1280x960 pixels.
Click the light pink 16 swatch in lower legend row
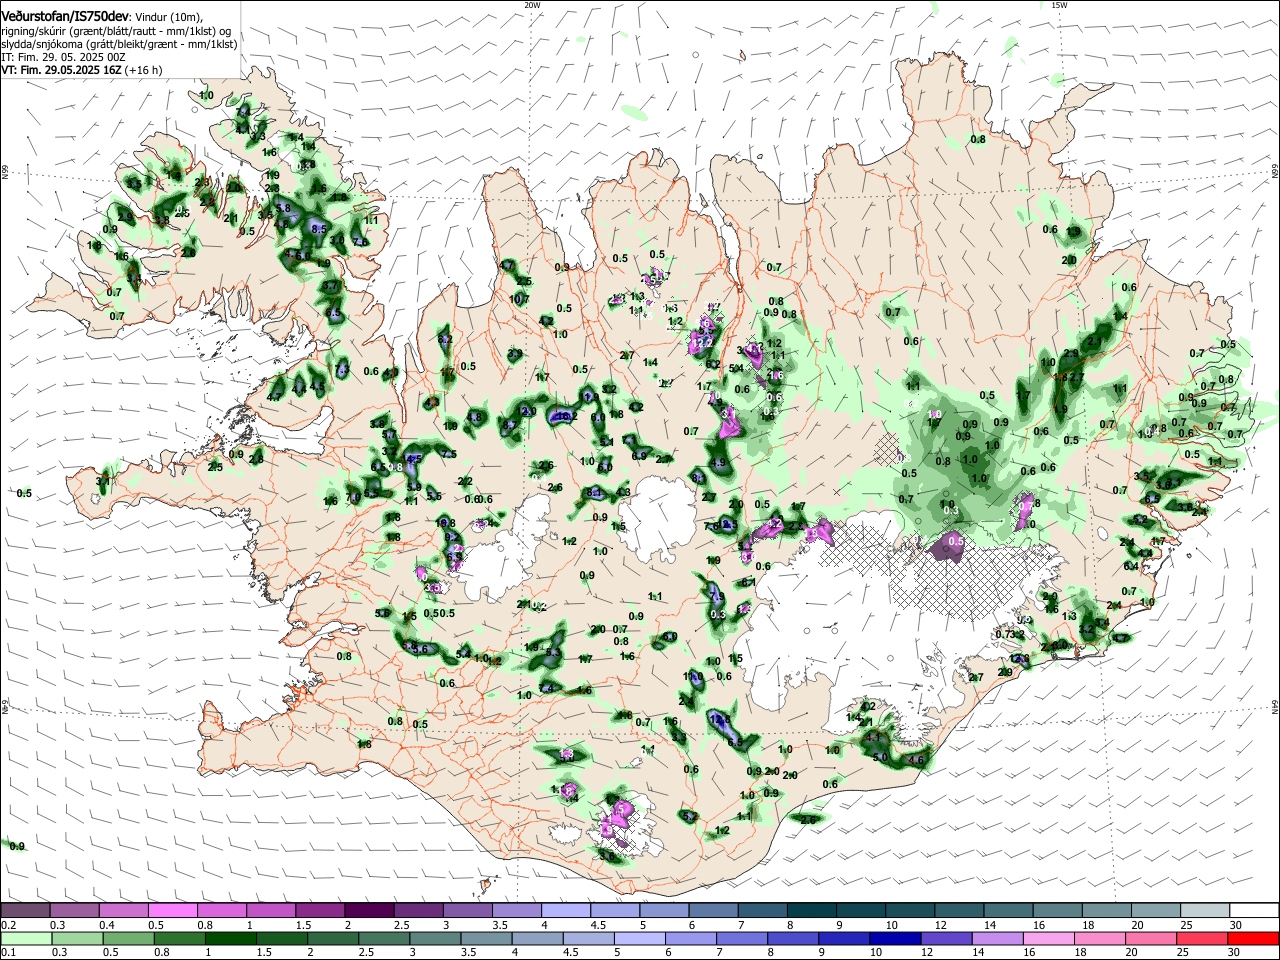pyautogui.click(x=1050, y=938)
